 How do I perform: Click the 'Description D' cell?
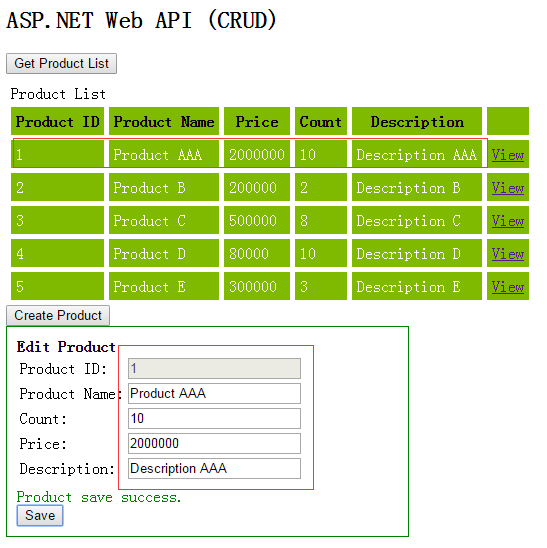coord(417,253)
